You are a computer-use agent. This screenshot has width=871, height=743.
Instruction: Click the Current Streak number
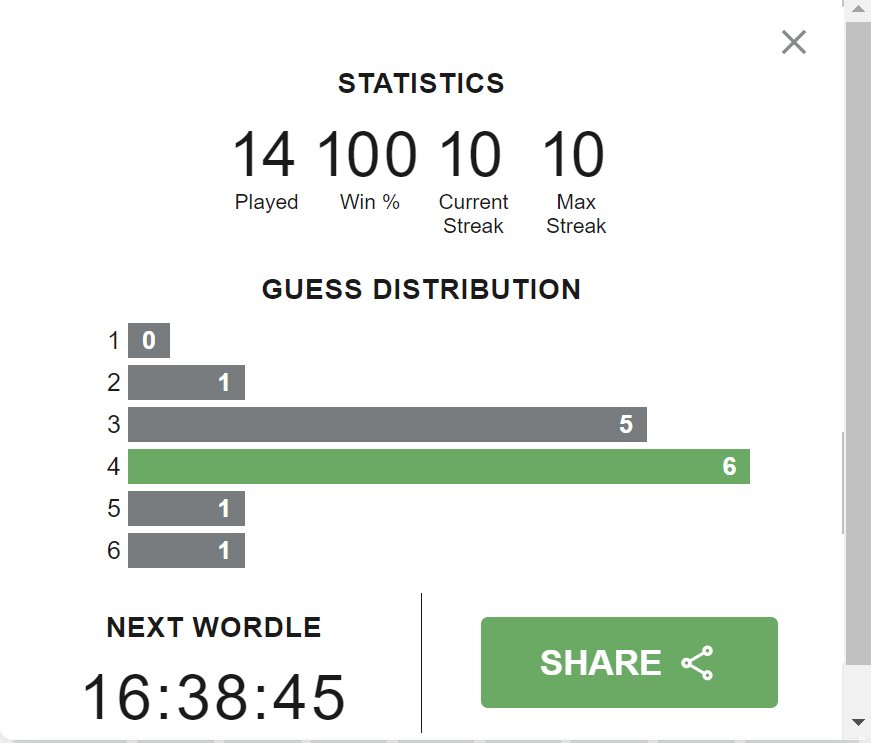(x=471, y=154)
